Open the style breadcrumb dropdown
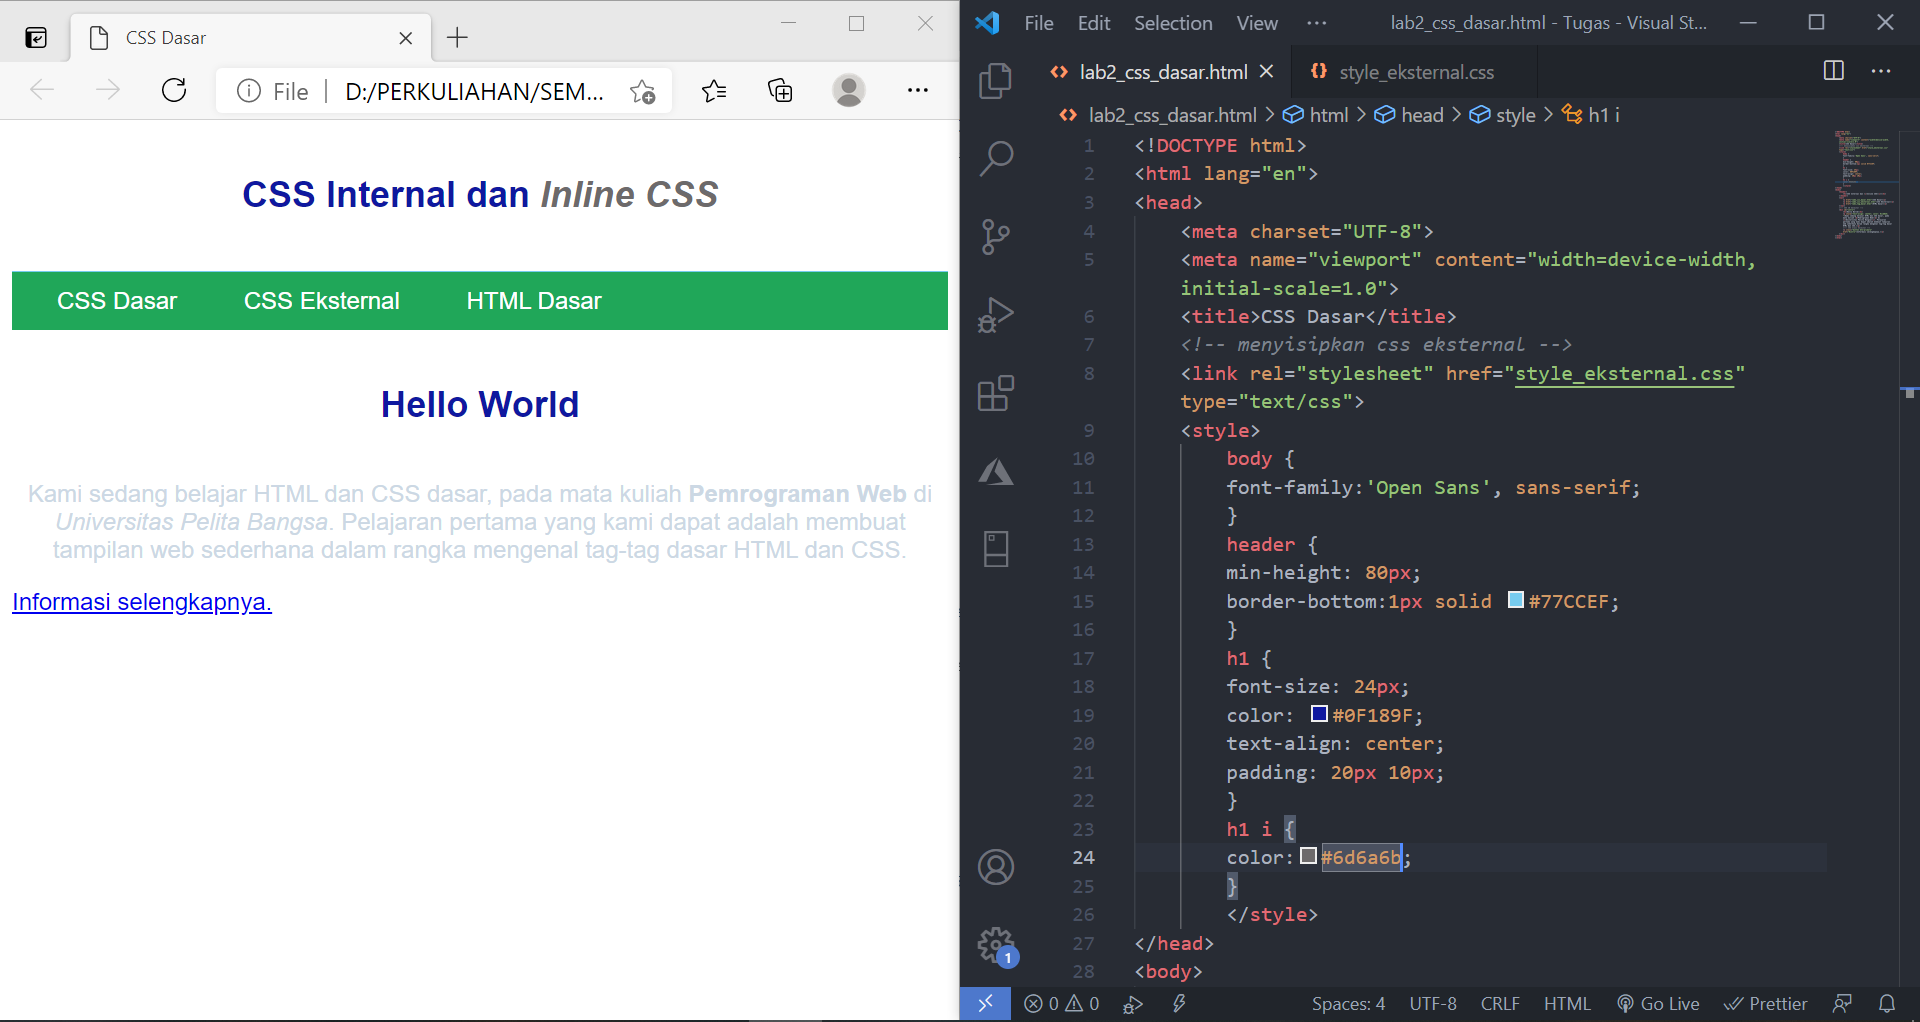Screen dimensions: 1920x1022 1516,114
